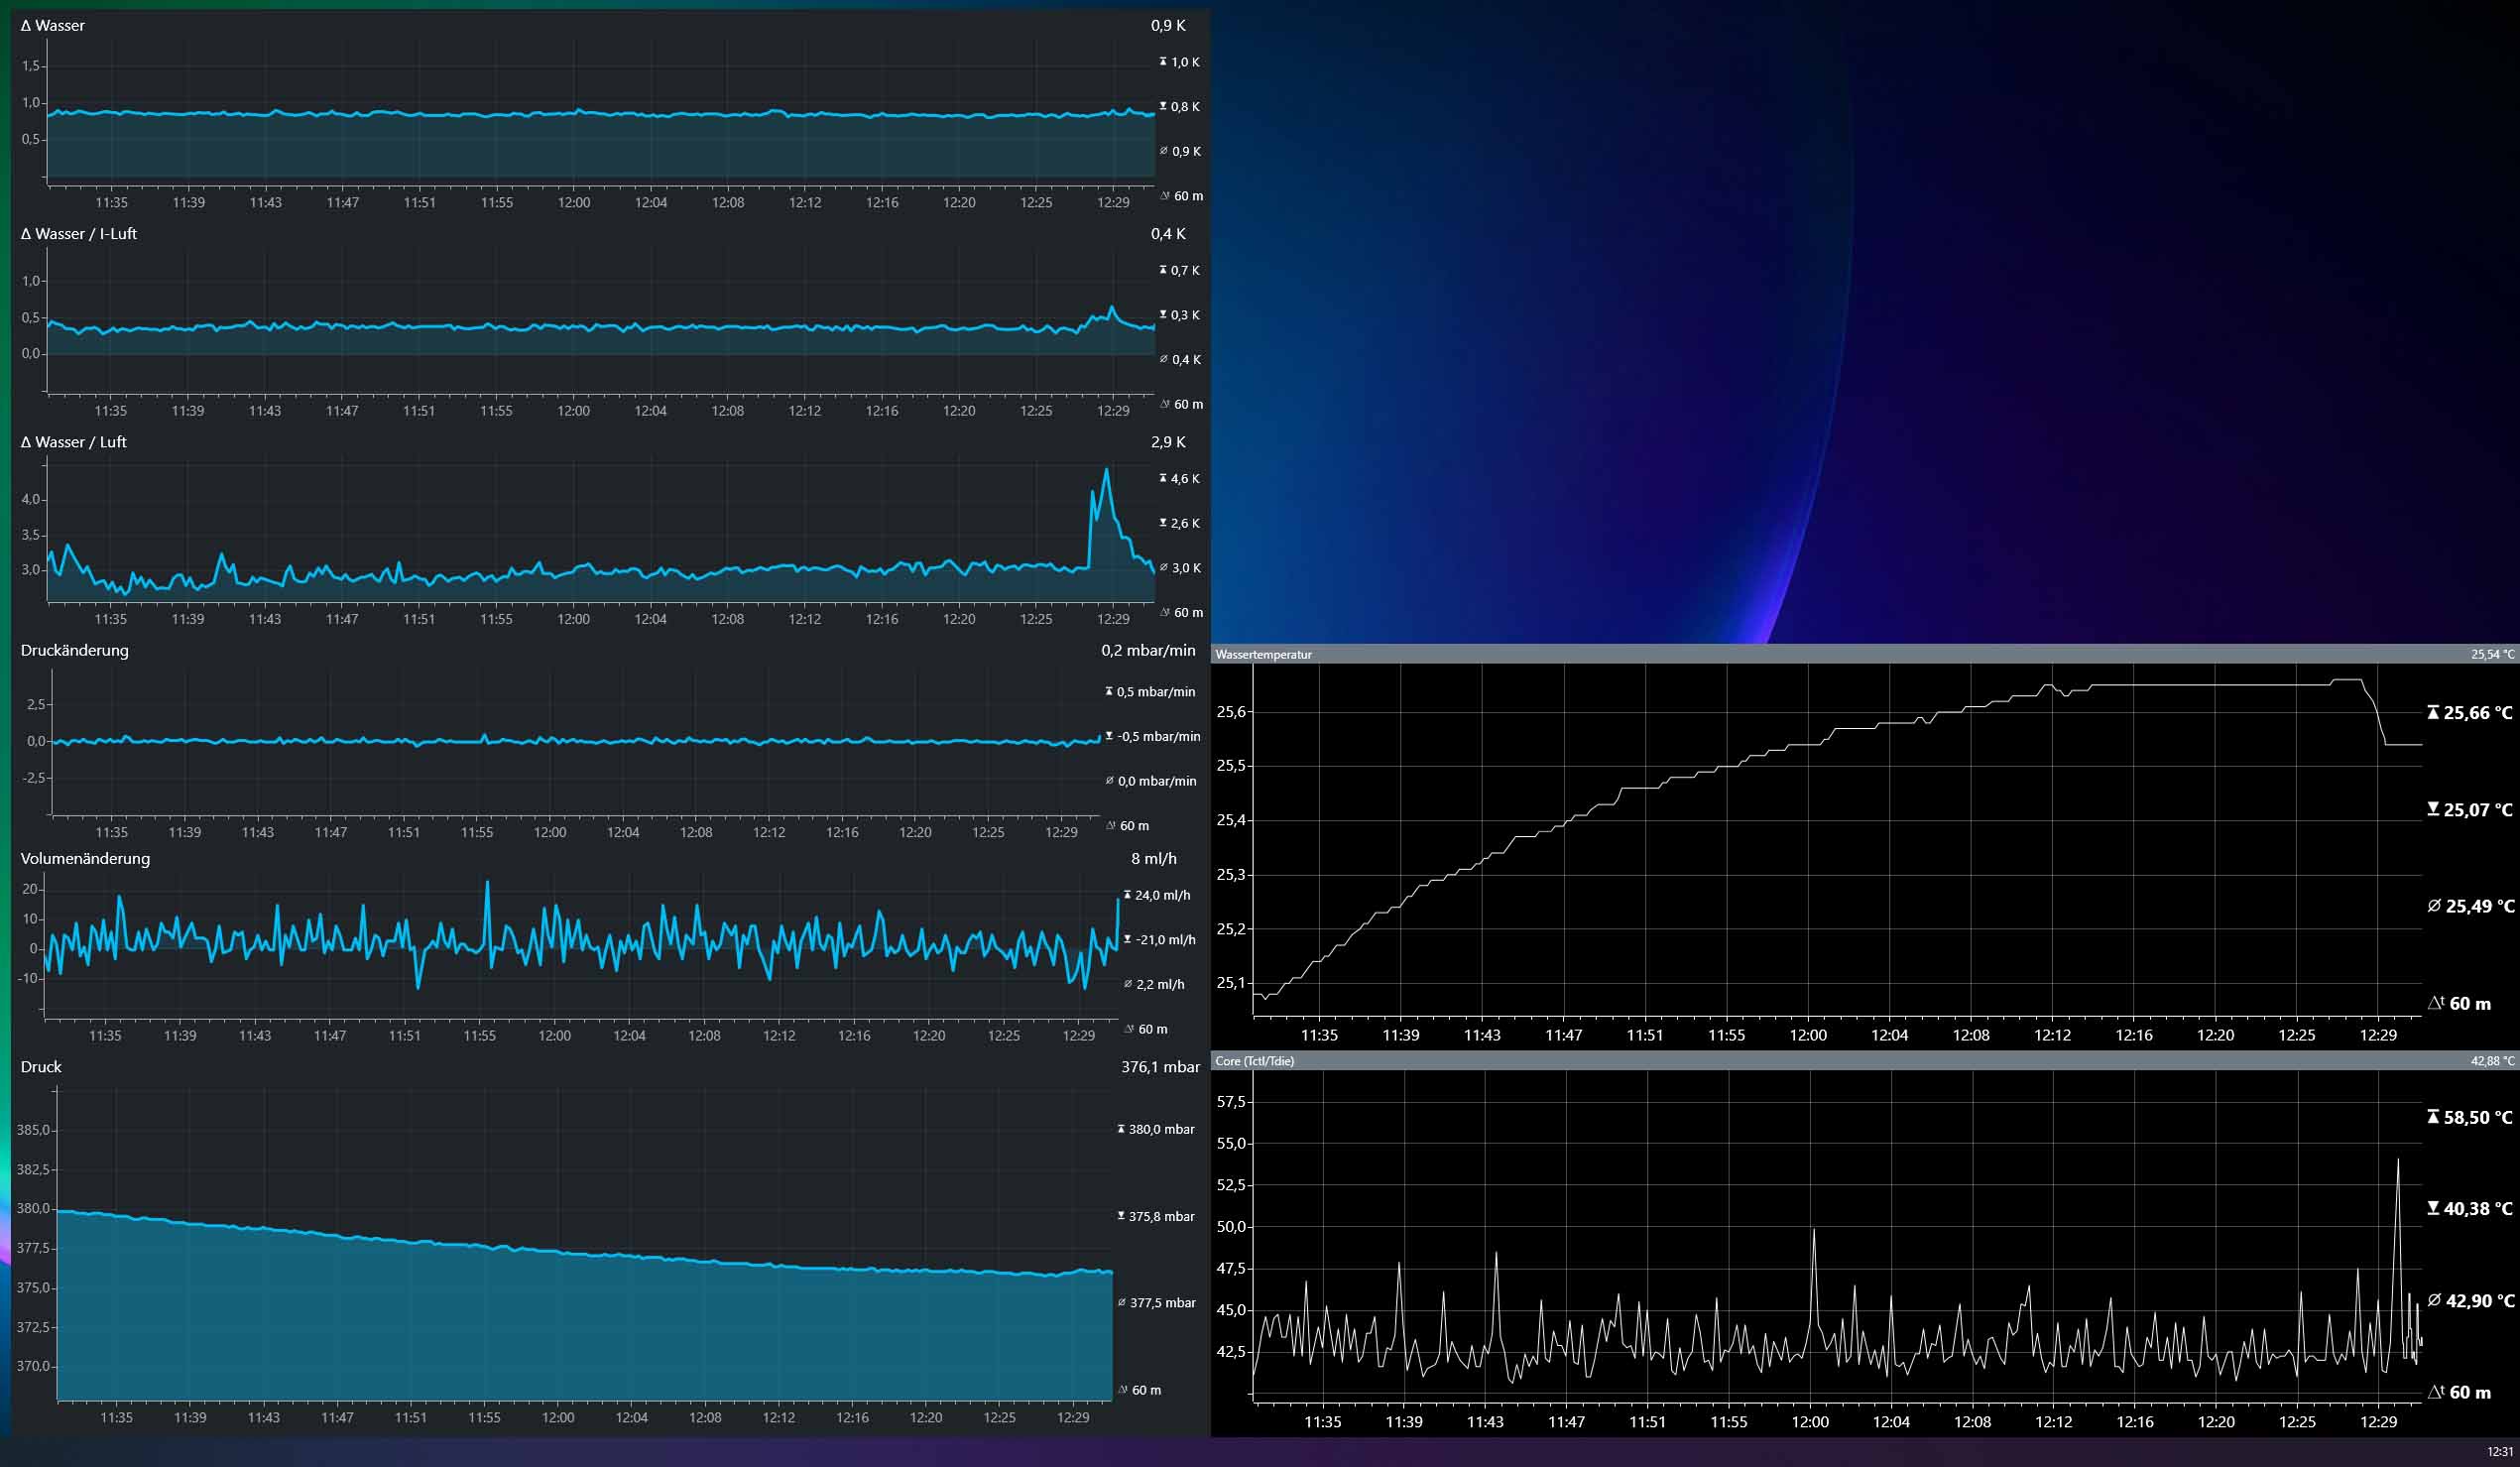Image resolution: width=2520 pixels, height=1467 pixels.
Task: Click the 60 m interval in Druck graph
Action: [x=1147, y=1390]
